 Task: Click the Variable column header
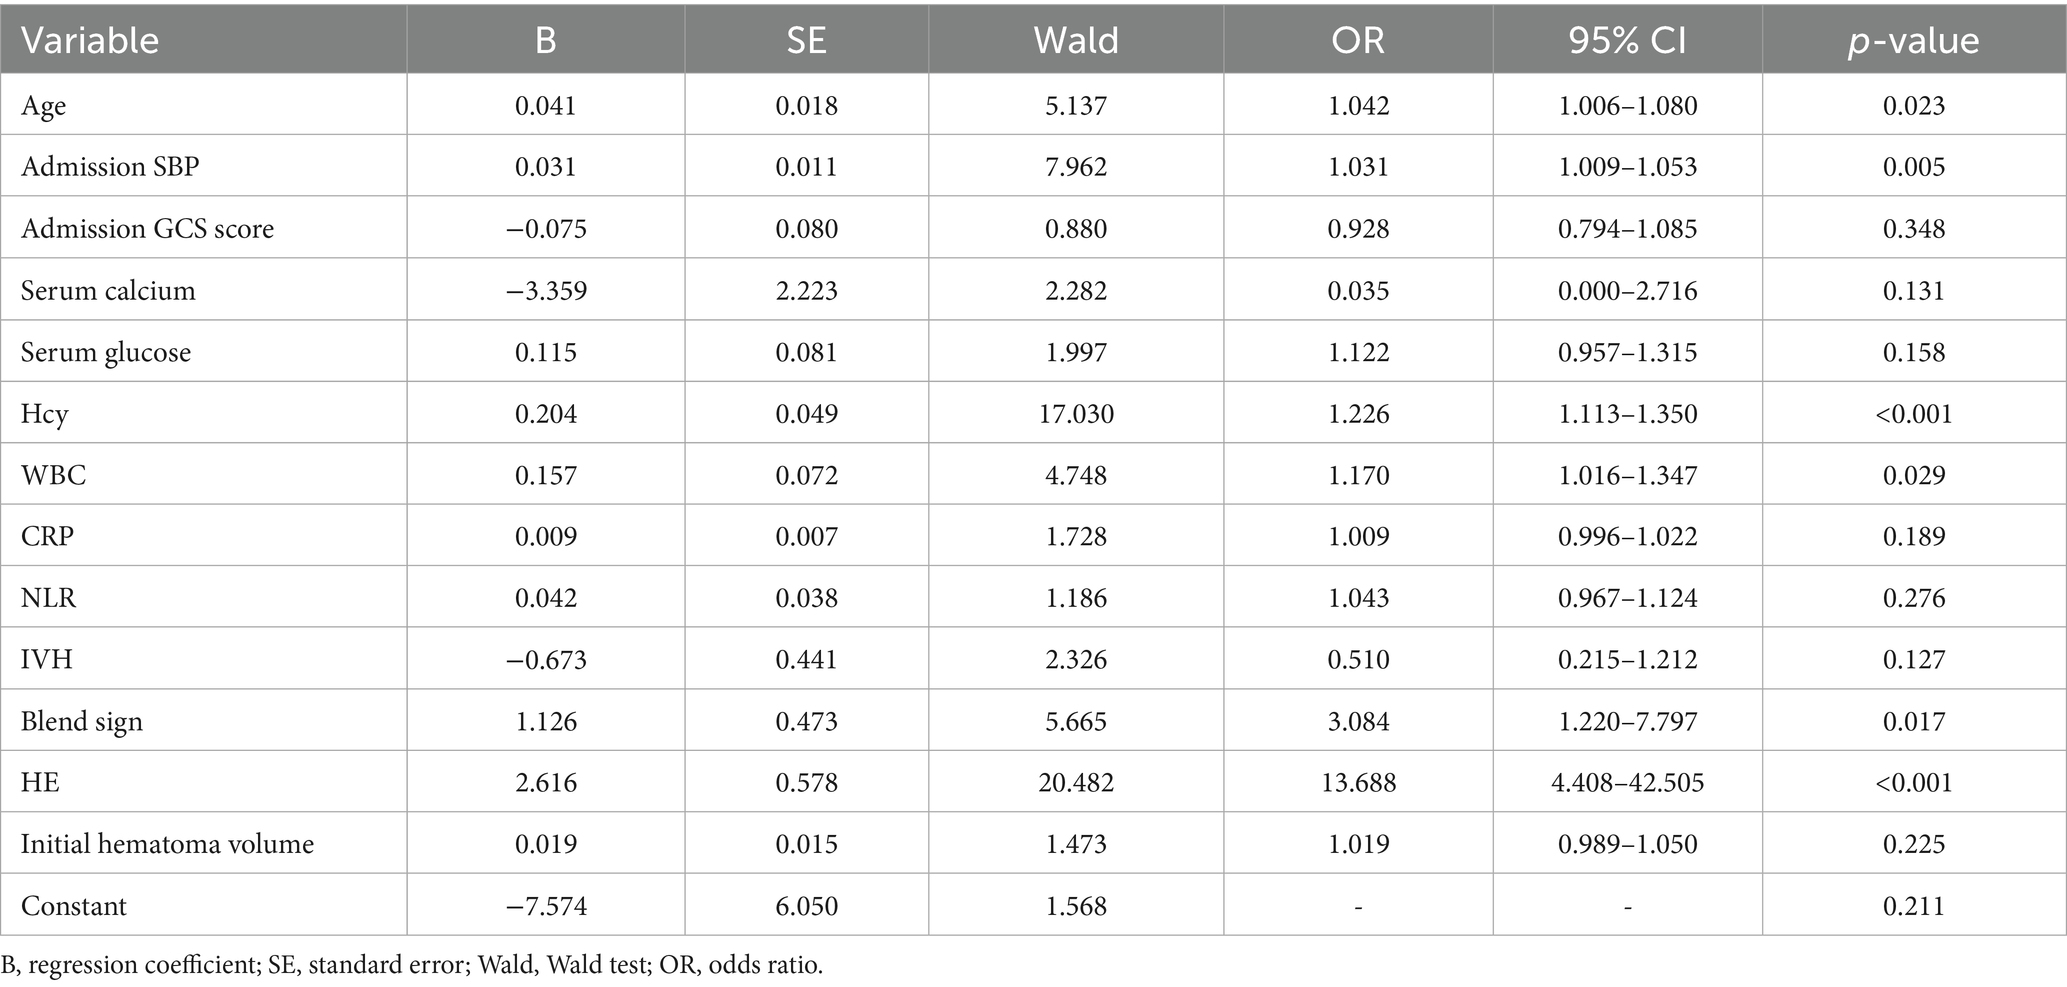[90, 41]
